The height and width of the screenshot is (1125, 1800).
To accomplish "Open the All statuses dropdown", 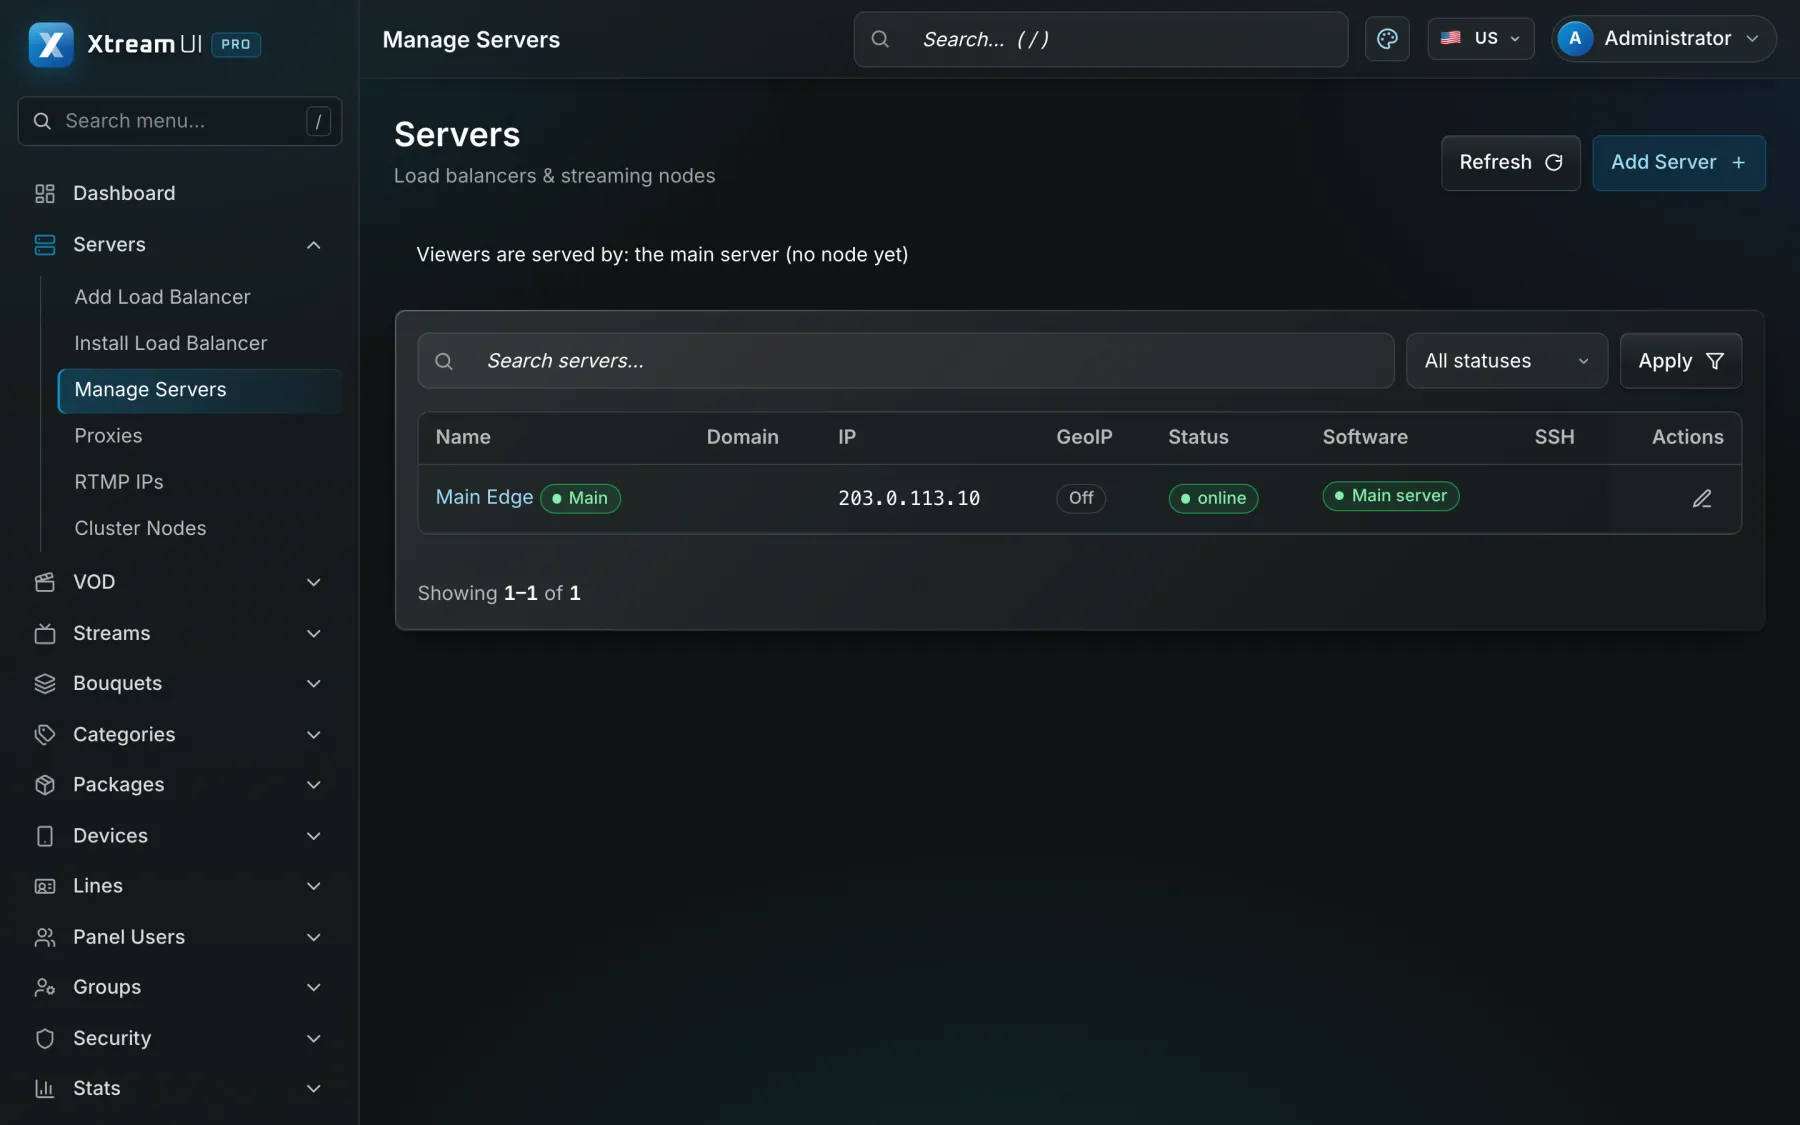I will [x=1506, y=361].
